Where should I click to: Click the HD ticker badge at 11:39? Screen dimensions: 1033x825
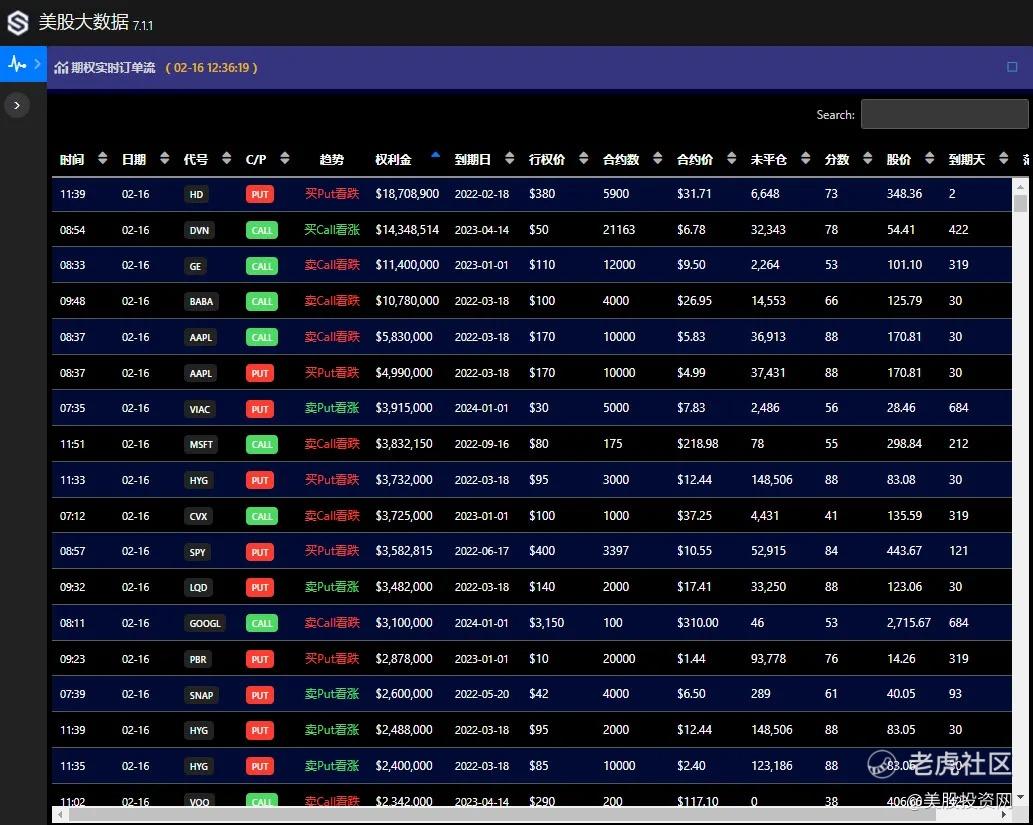coord(196,194)
